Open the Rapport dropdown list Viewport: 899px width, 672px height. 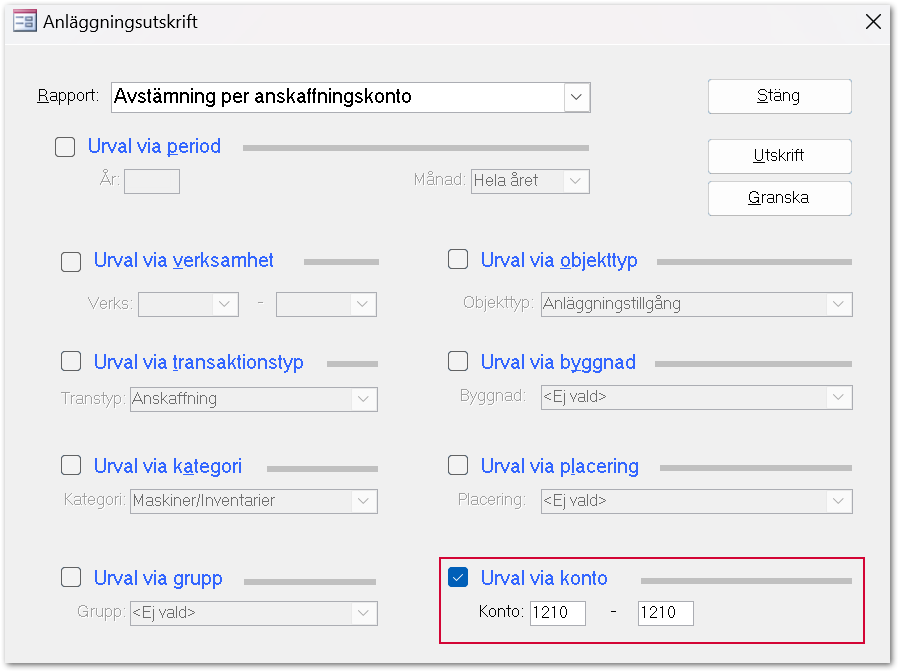pos(577,97)
